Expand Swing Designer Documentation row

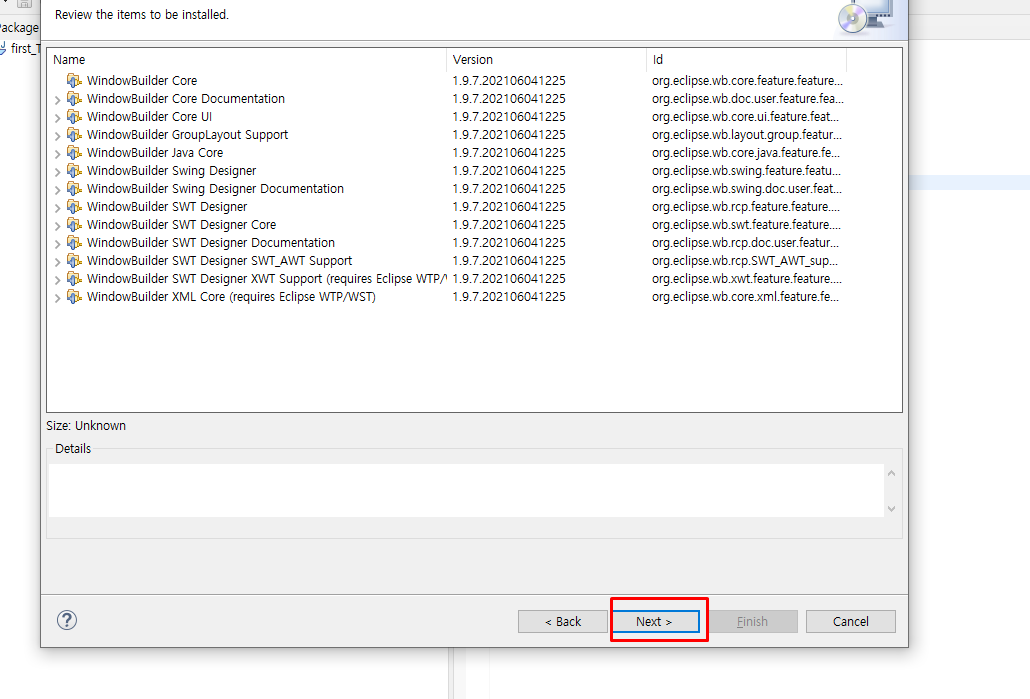tap(57, 190)
